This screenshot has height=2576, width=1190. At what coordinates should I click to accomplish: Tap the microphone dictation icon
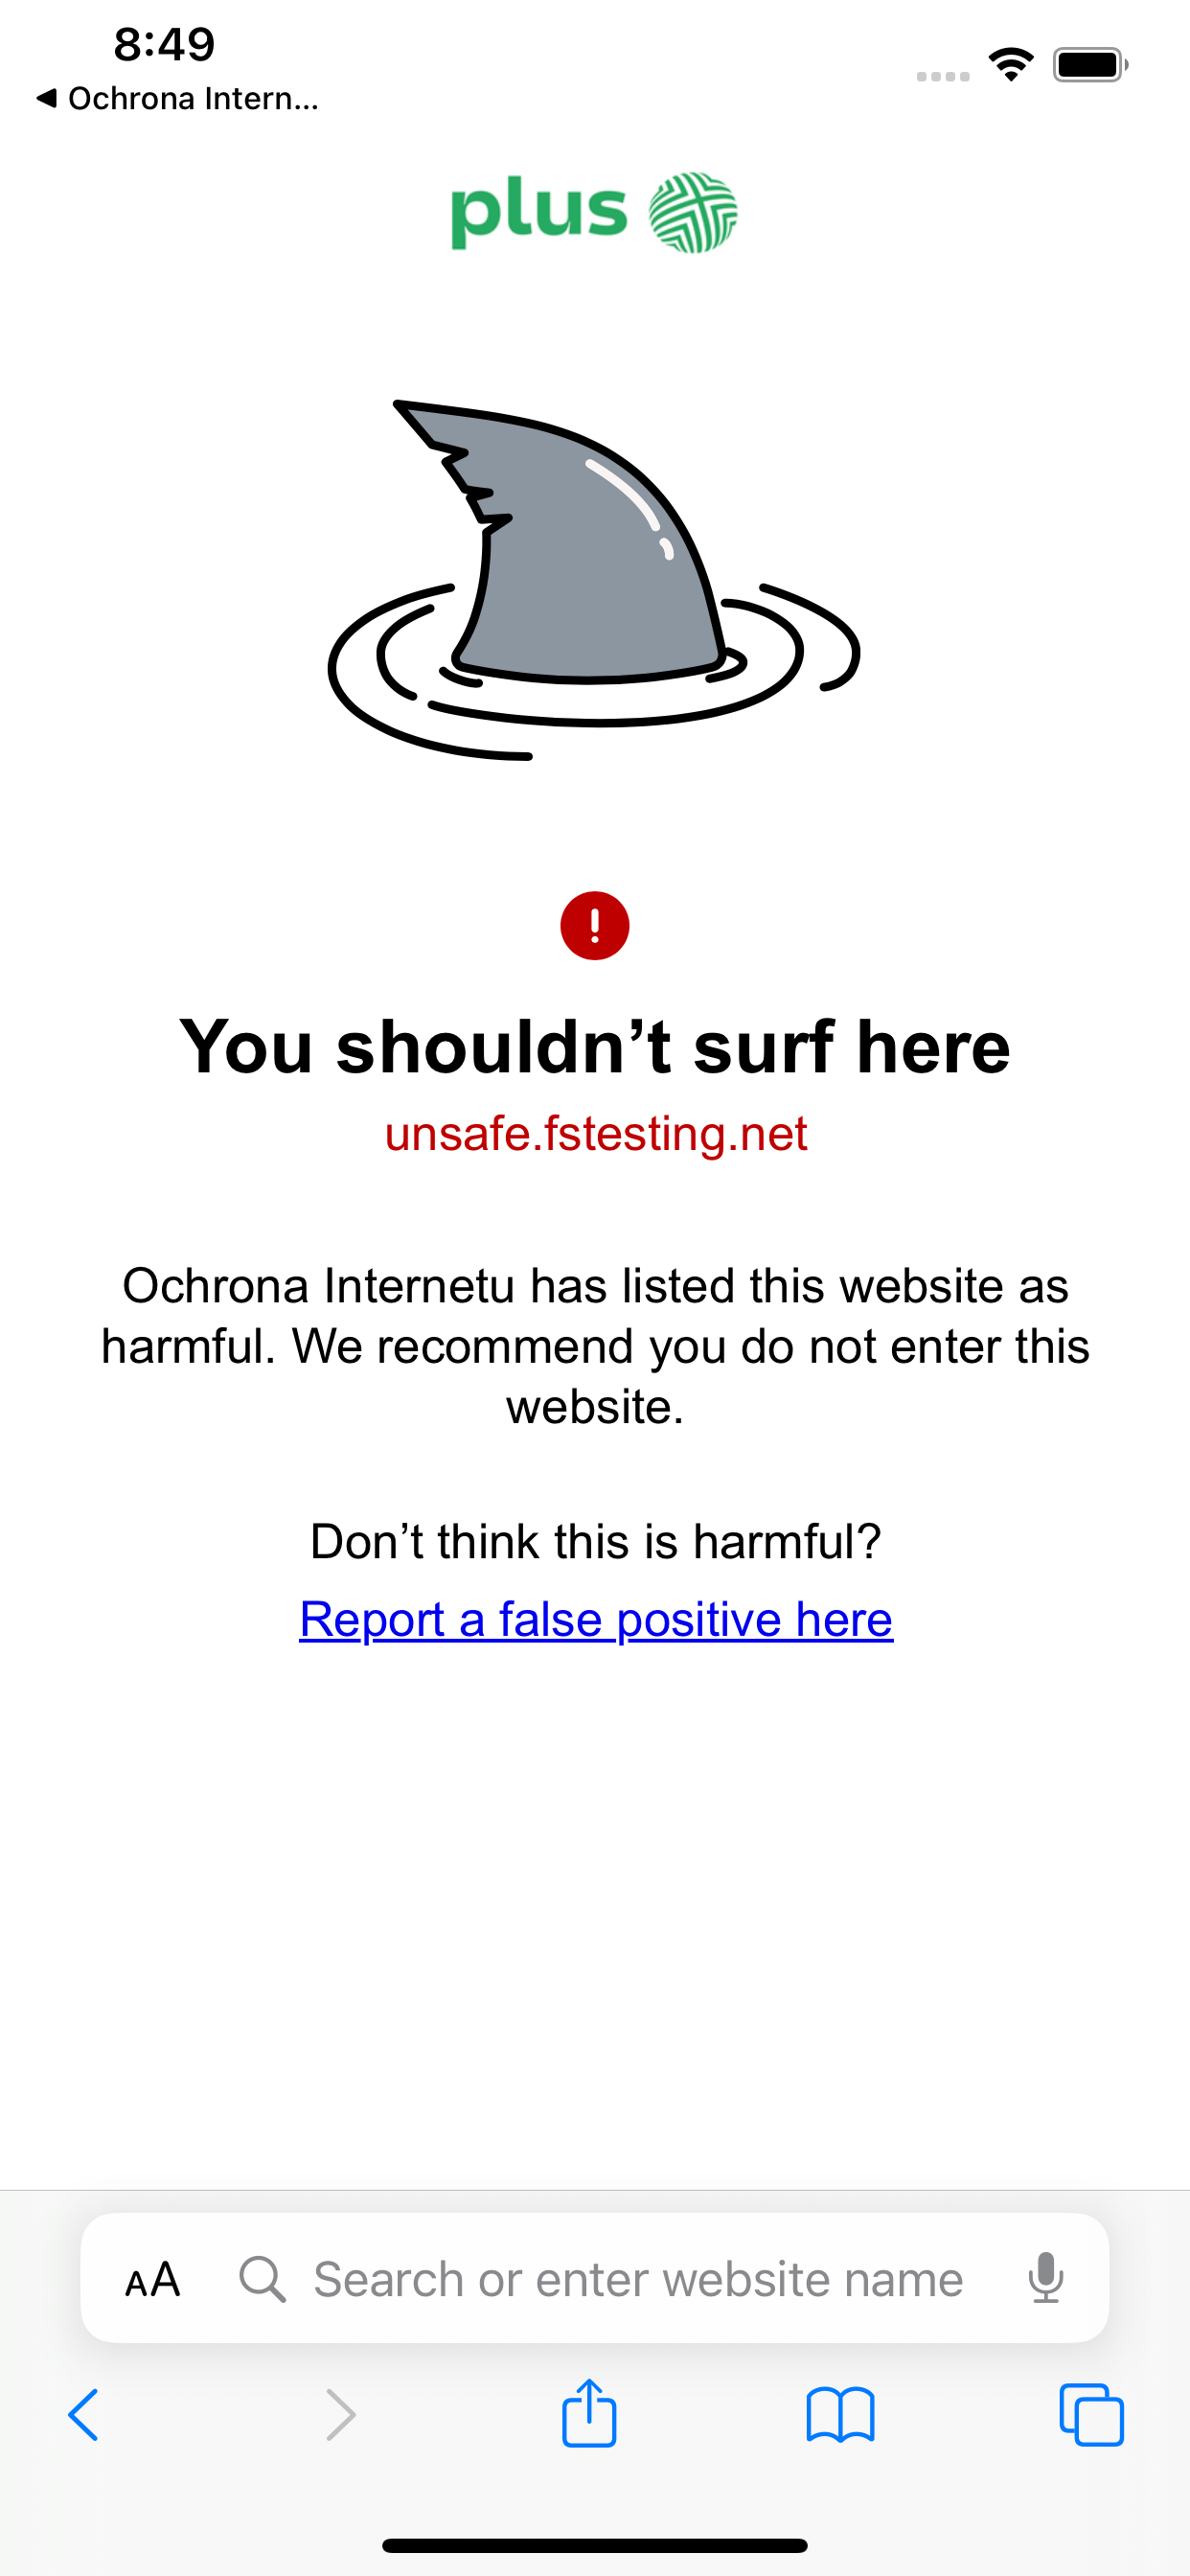pyautogui.click(x=1046, y=2278)
